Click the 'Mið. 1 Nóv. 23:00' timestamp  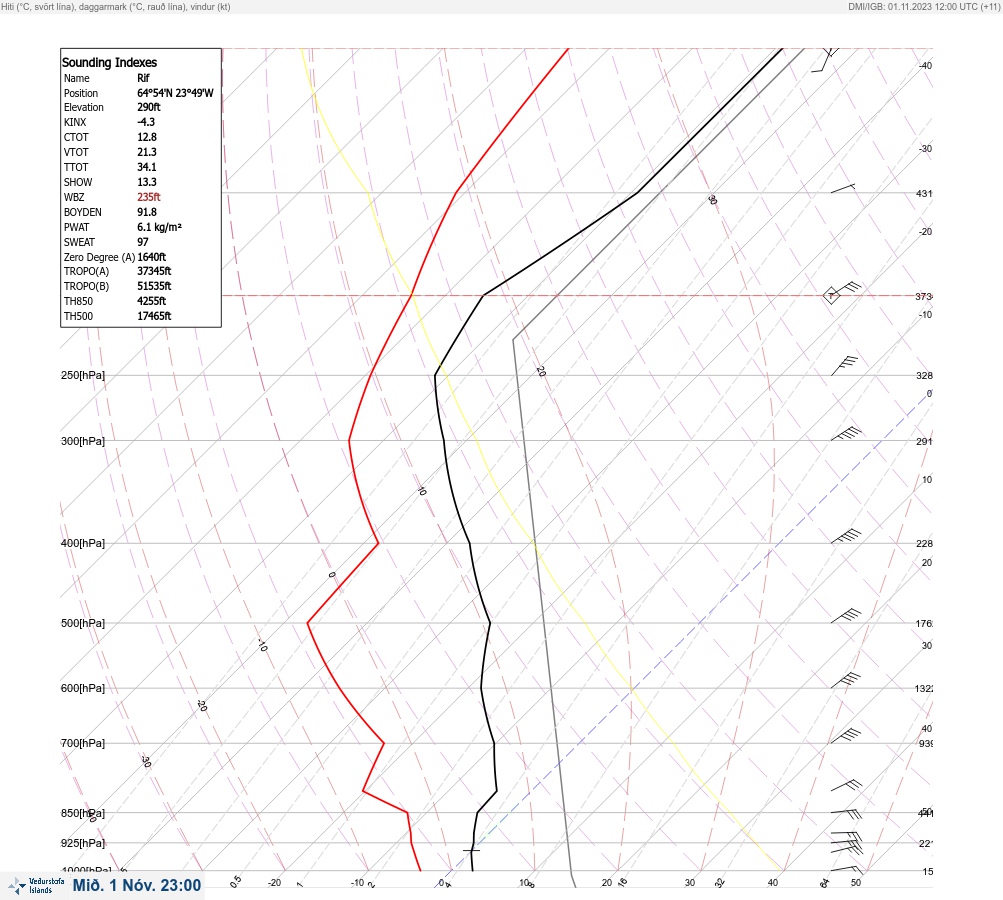point(137,885)
